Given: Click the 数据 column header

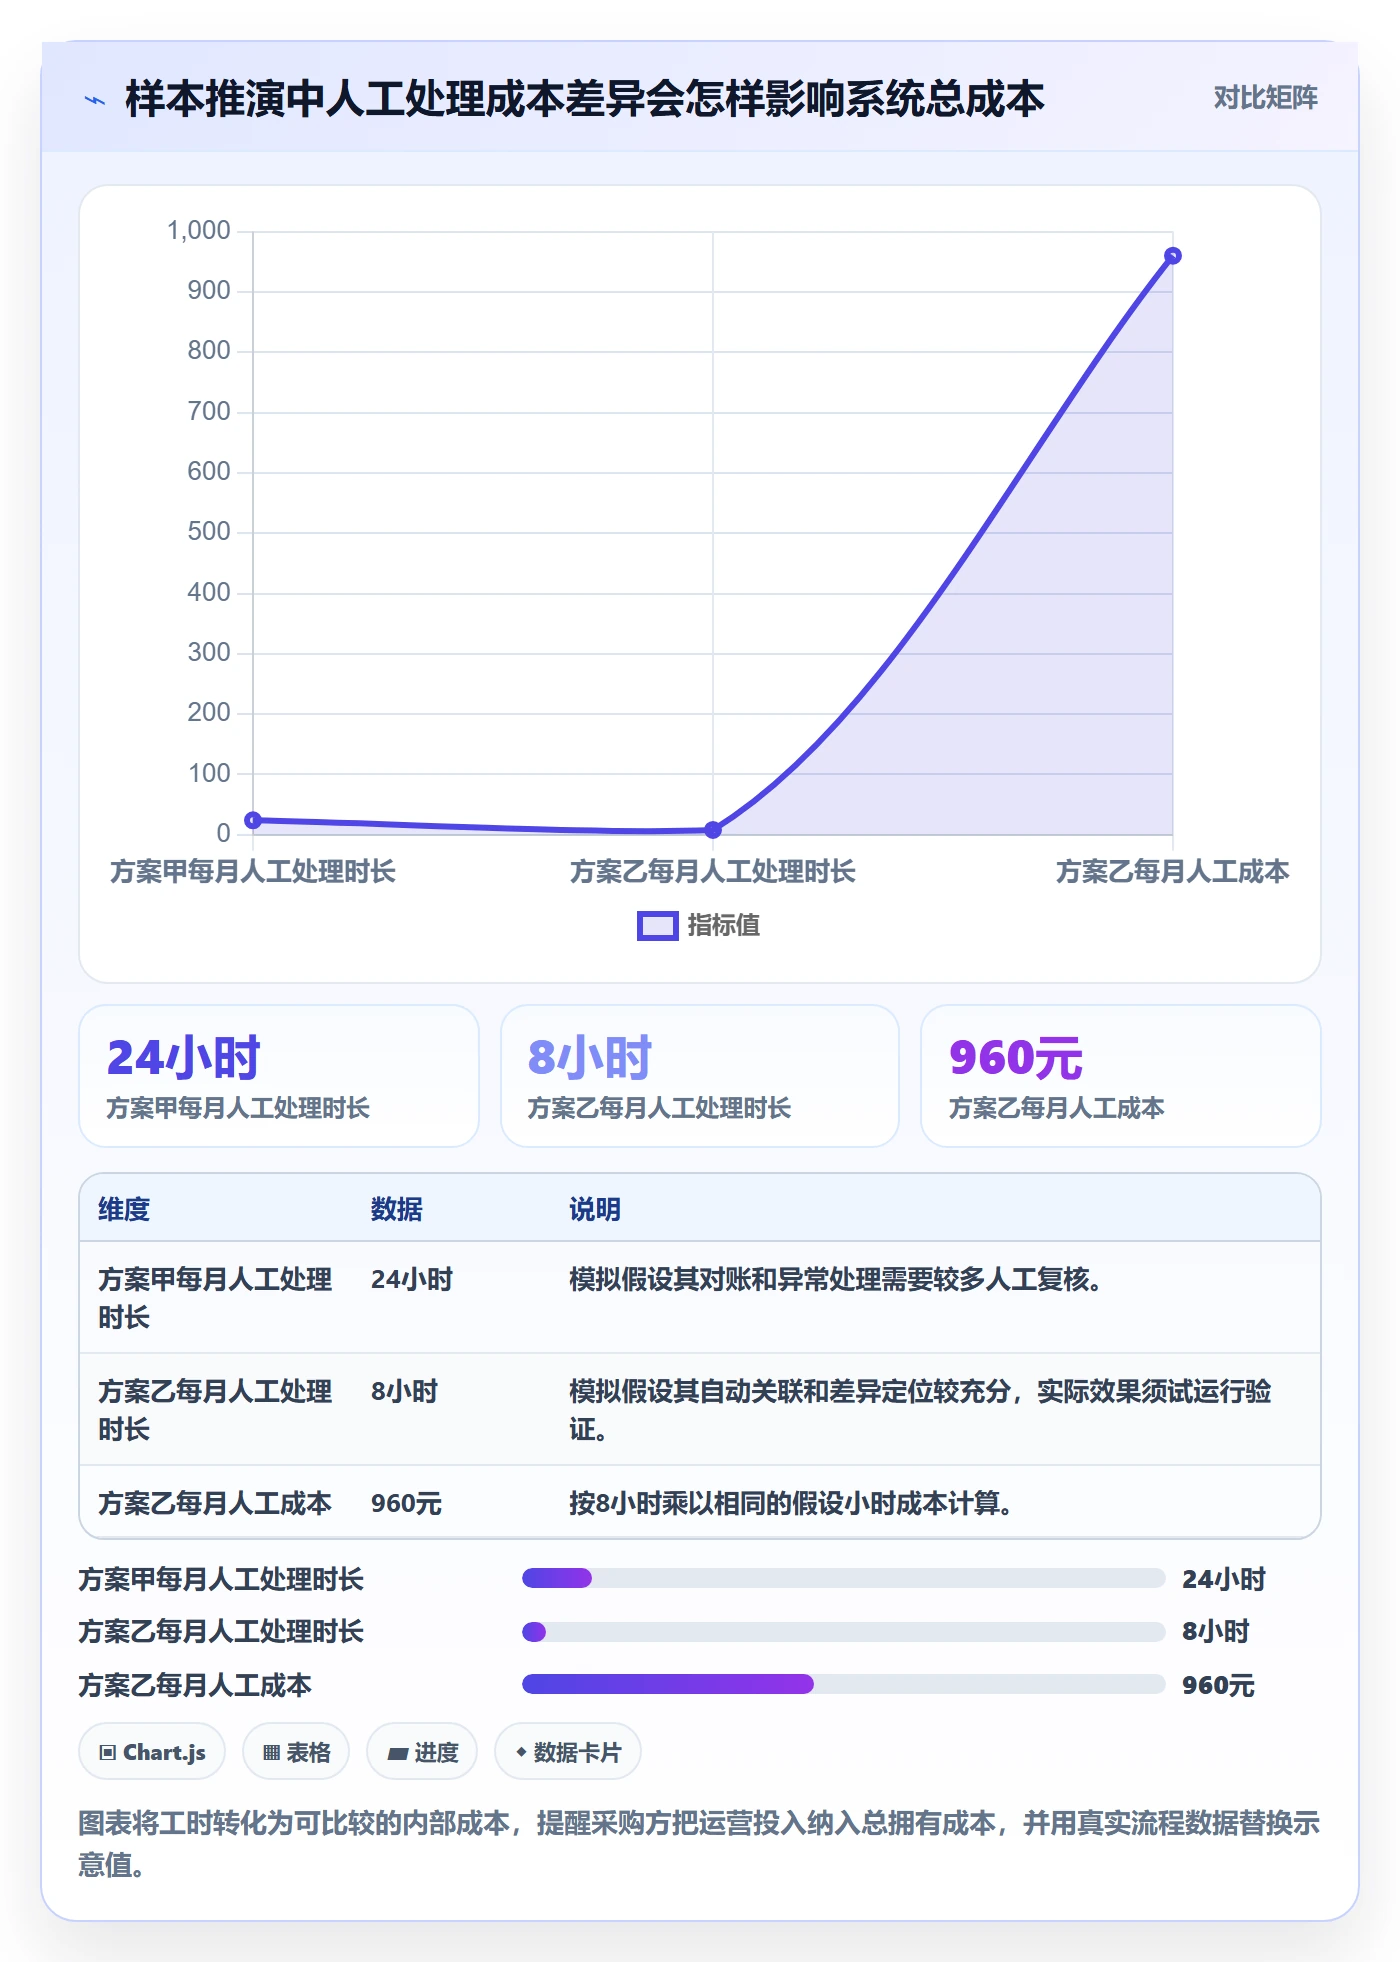Looking at the screenshot, I should point(397,1209).
